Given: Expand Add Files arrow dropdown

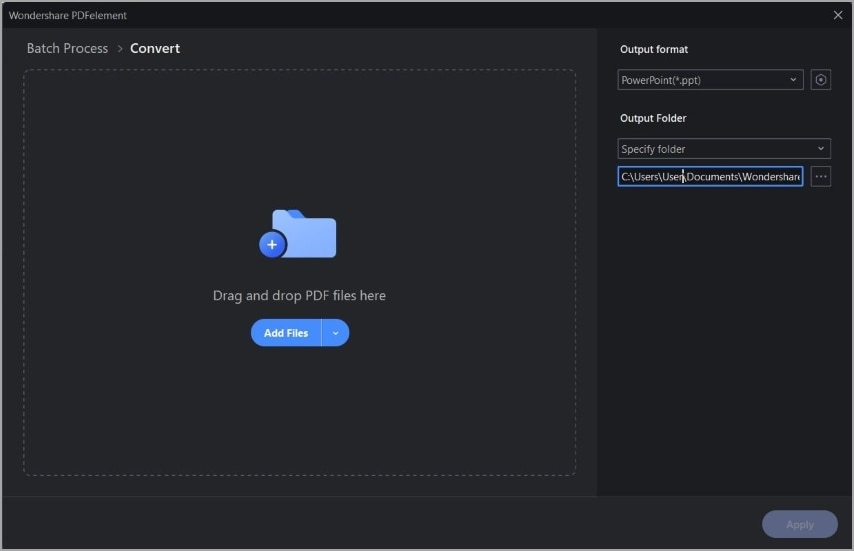Looking at the screenshot, I should click(x=336, y=333).
